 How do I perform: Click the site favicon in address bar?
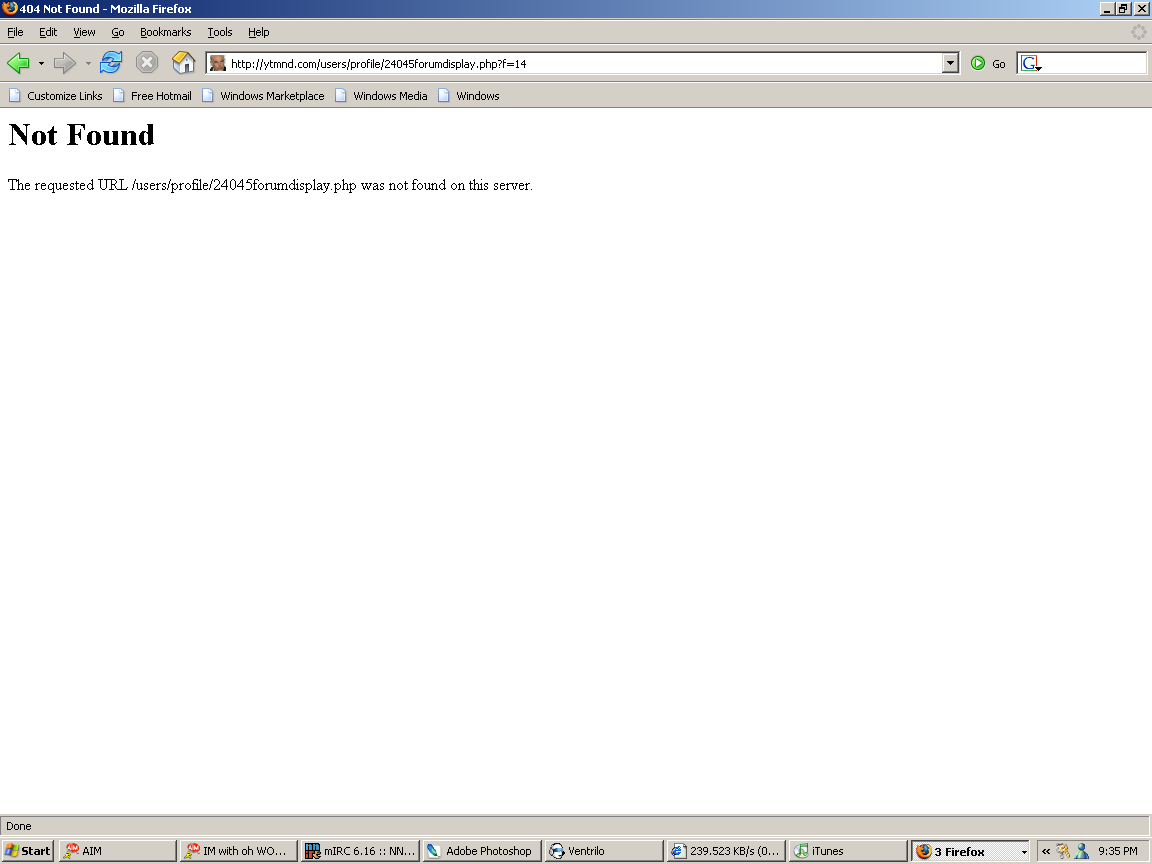[218, 64]
